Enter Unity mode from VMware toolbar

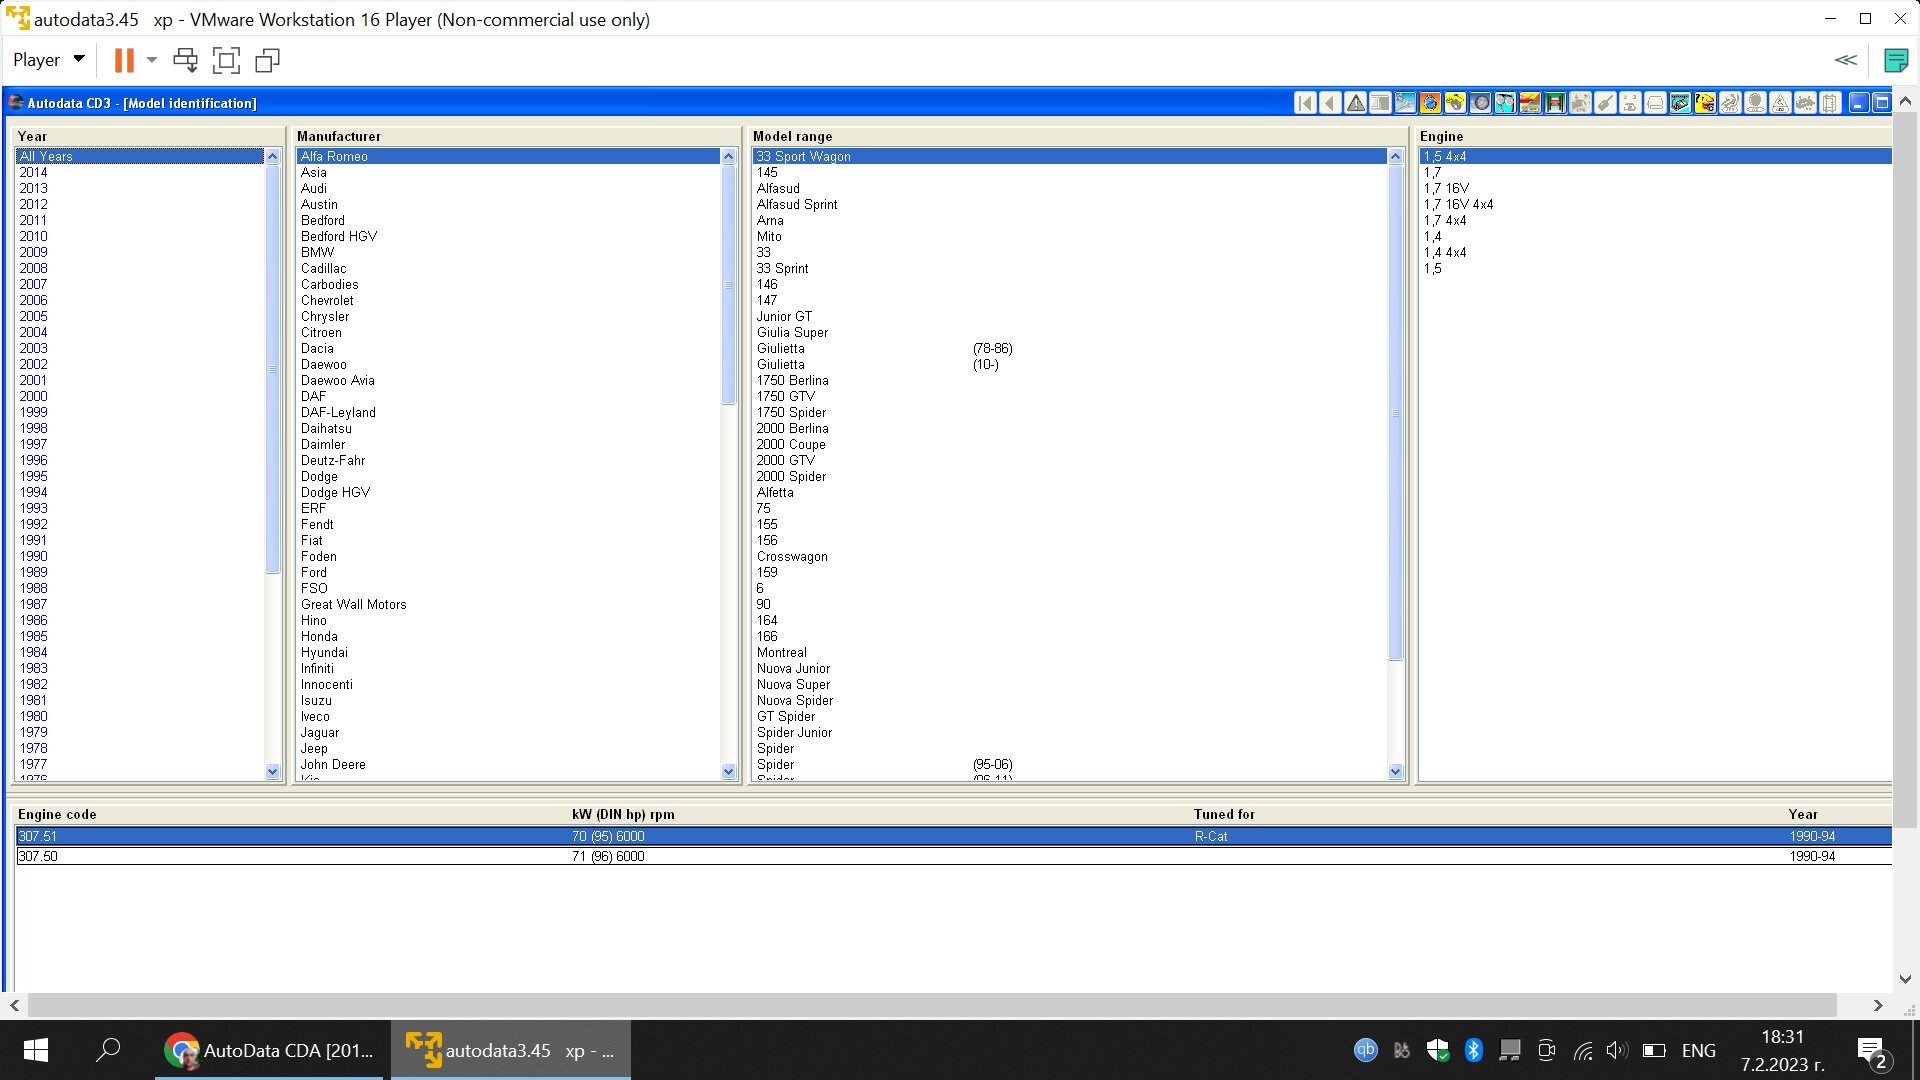(x=266, y=60)
